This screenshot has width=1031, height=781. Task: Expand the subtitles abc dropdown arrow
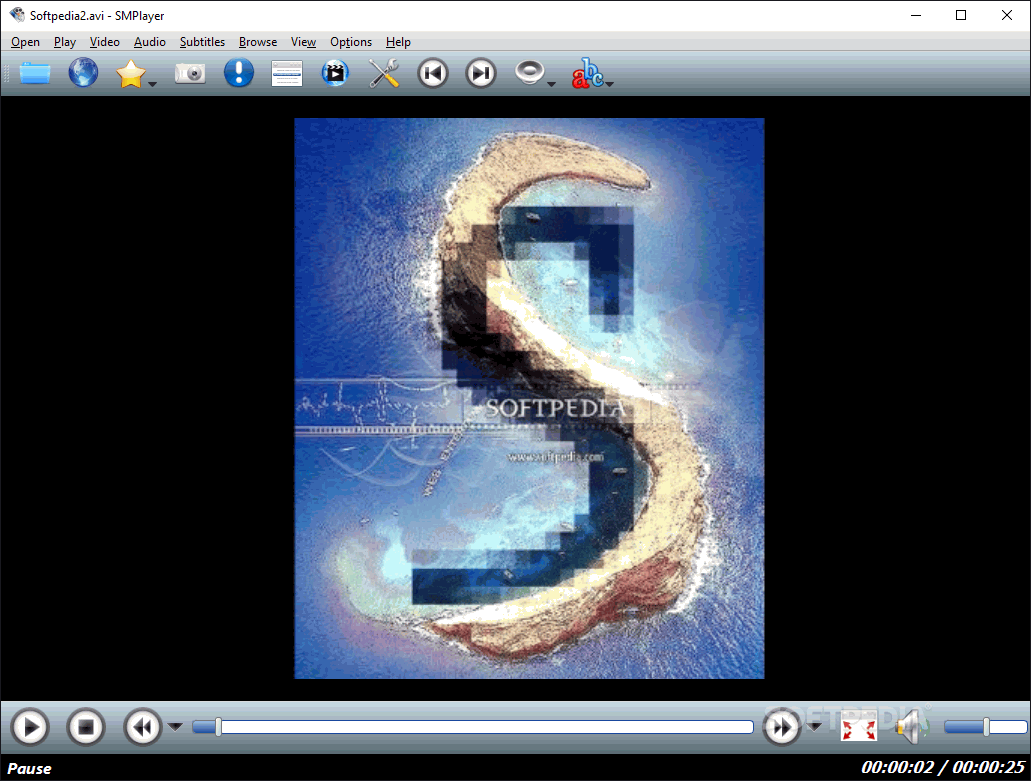(x=610, y=83)
